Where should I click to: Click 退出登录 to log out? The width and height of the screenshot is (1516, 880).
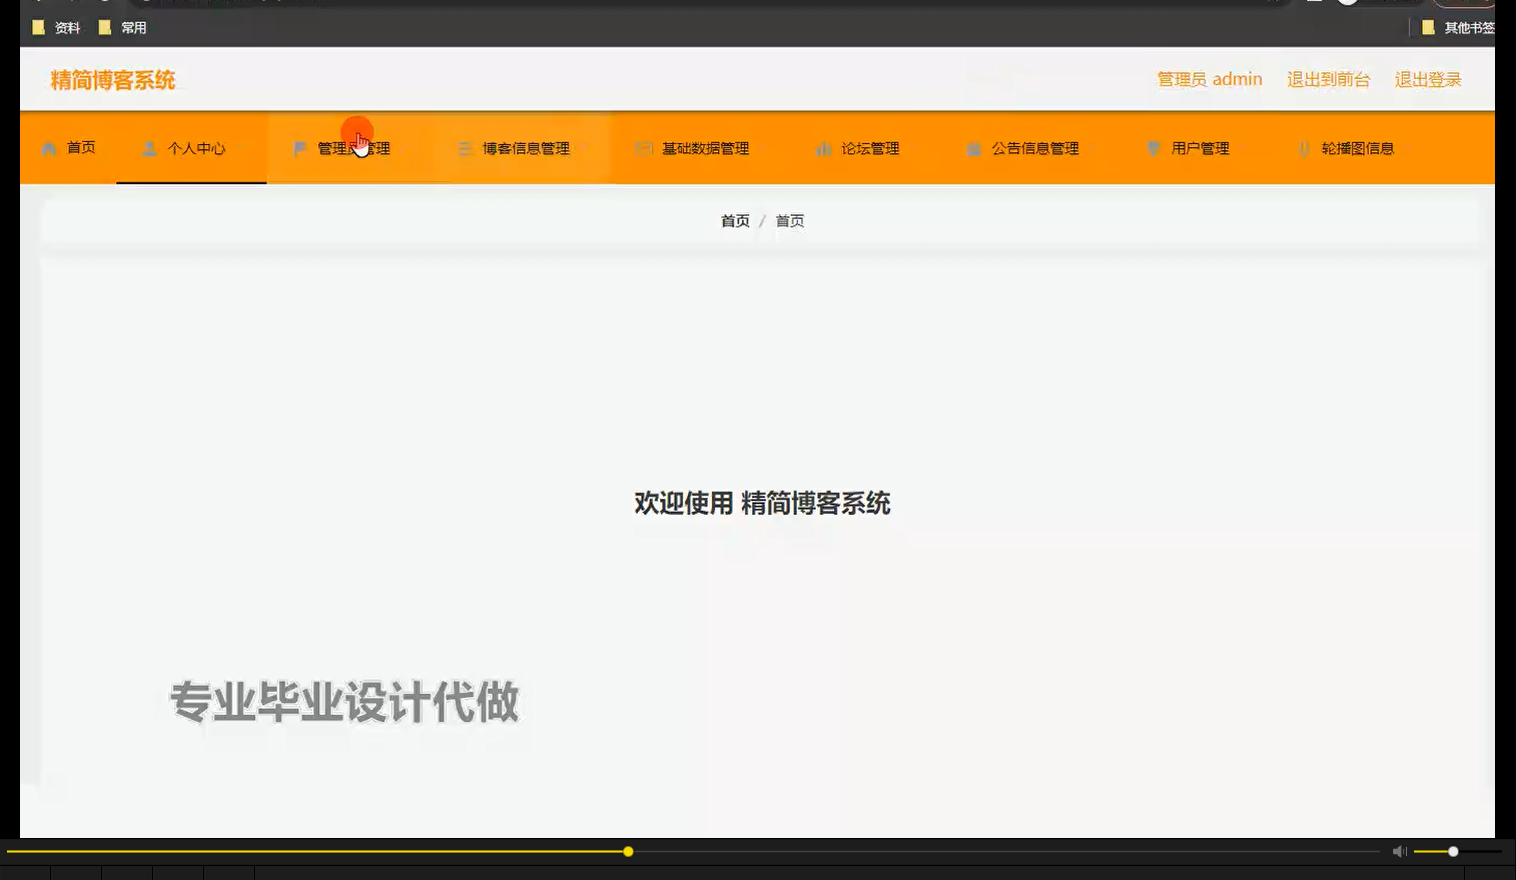1428,79
